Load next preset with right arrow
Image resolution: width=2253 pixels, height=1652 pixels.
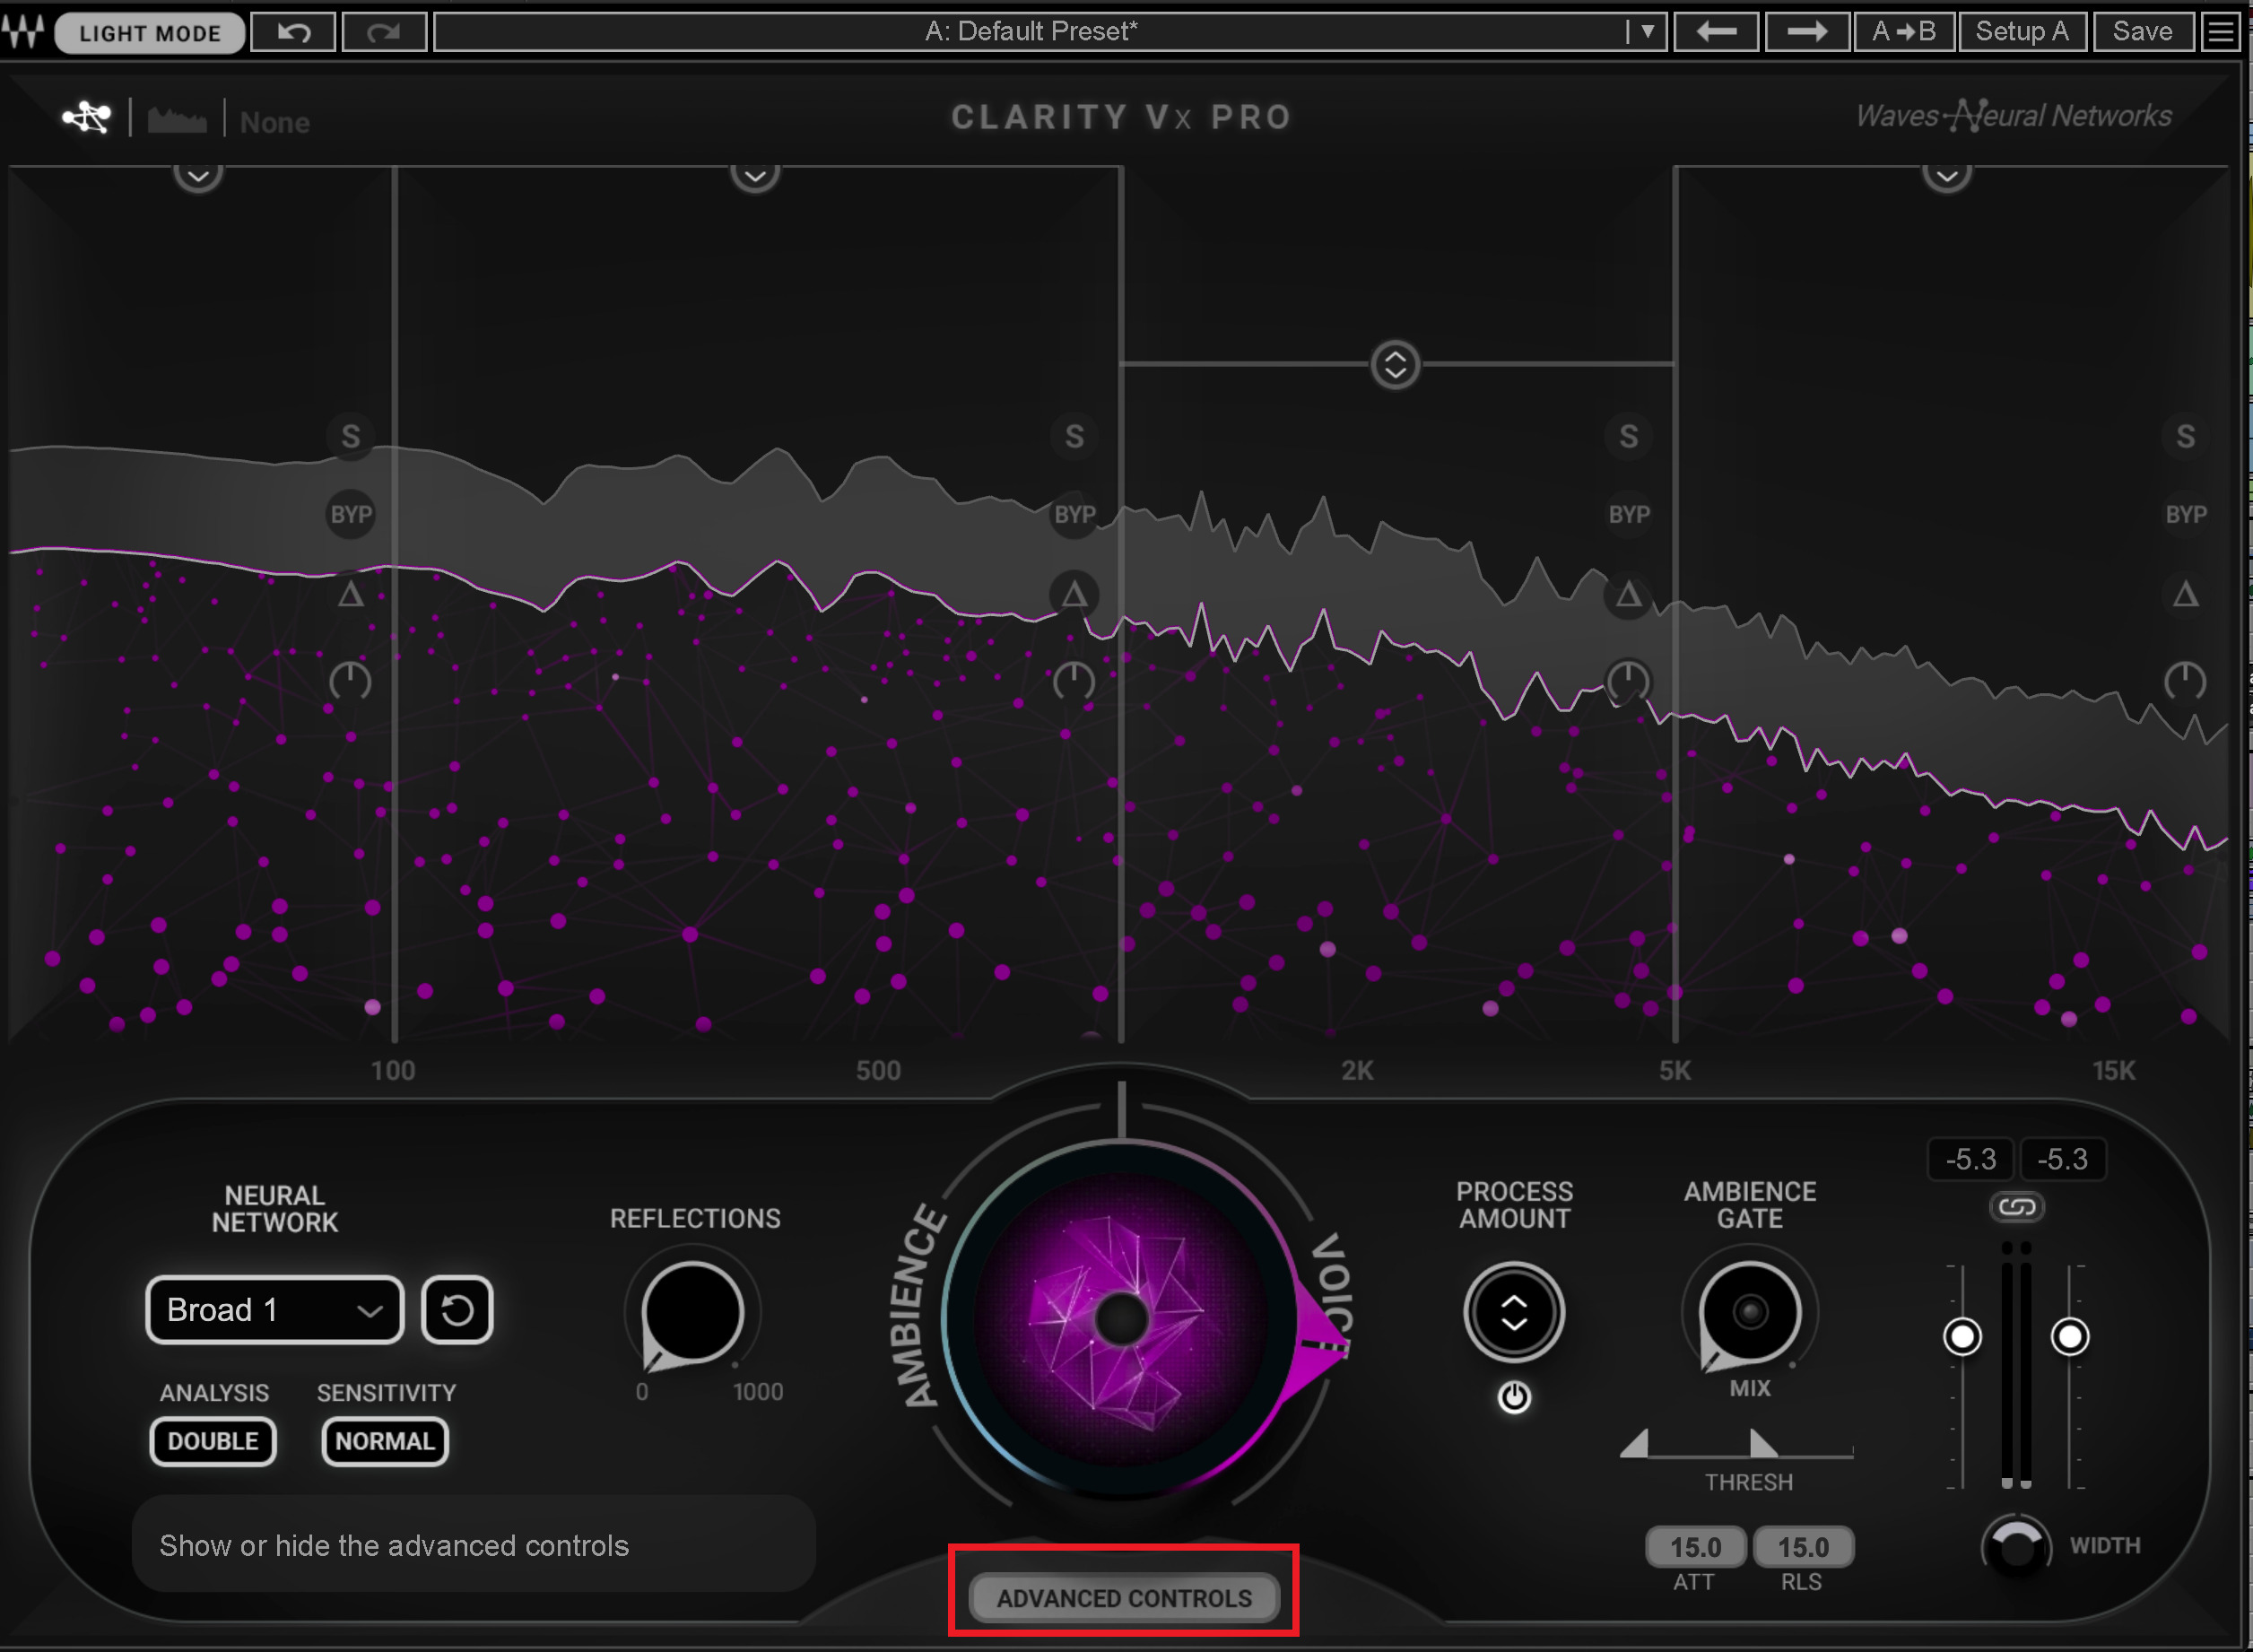click(1806, 32)
